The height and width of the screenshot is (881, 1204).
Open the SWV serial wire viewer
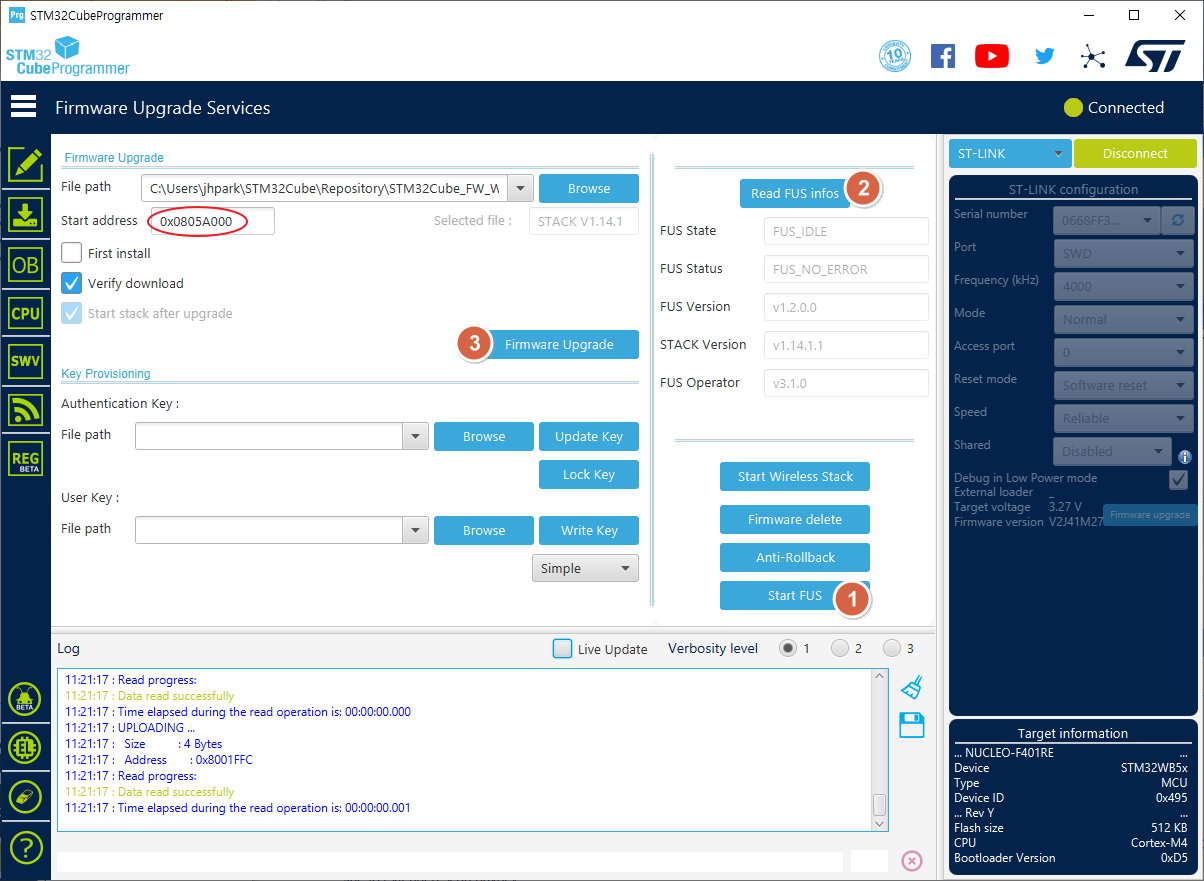(x=25, y=361)
